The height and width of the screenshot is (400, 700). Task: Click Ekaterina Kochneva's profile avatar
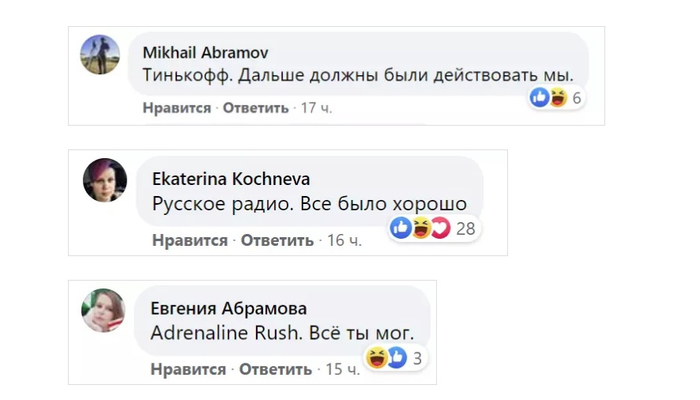pyautogui.click(x=104, y=181)
